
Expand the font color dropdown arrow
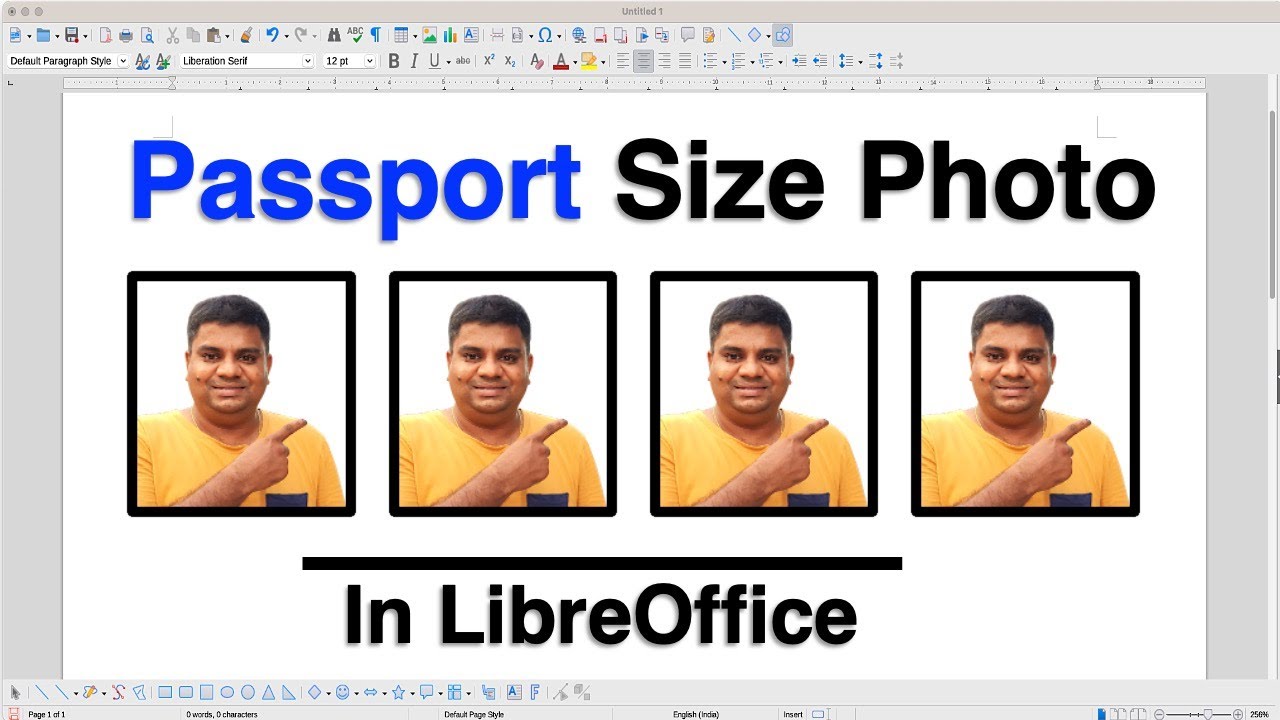pyautogui.click(x=574, y=62)
